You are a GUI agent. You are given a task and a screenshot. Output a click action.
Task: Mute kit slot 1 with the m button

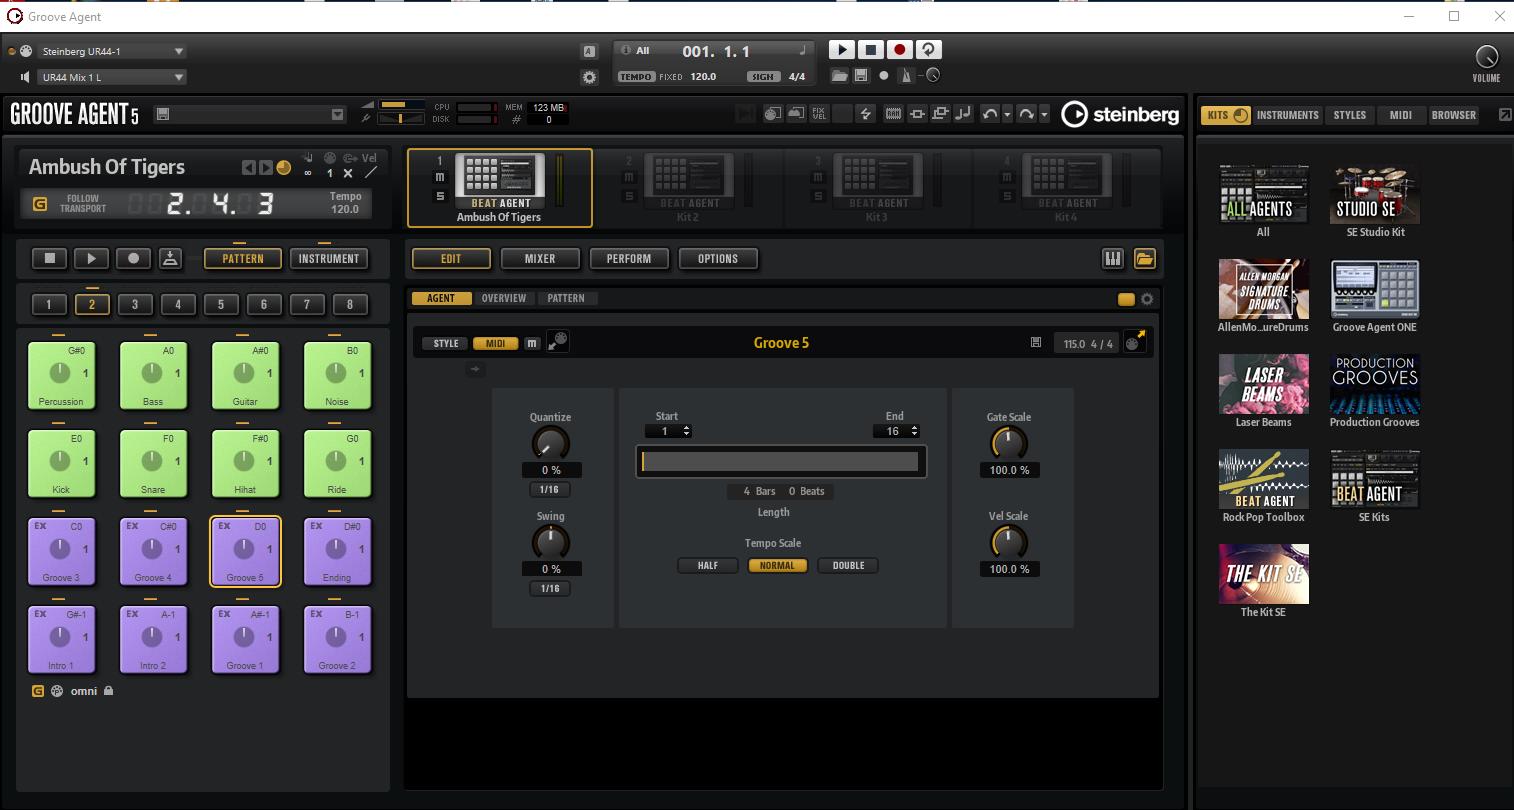coord(440,178)
